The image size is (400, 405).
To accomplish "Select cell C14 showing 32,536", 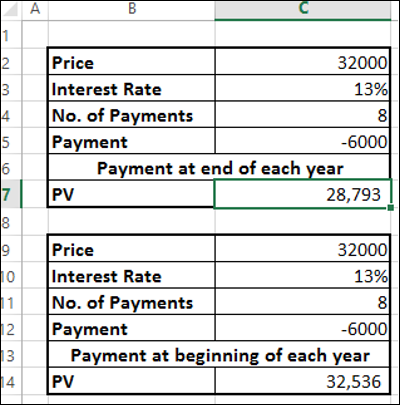I will point(303,381).
